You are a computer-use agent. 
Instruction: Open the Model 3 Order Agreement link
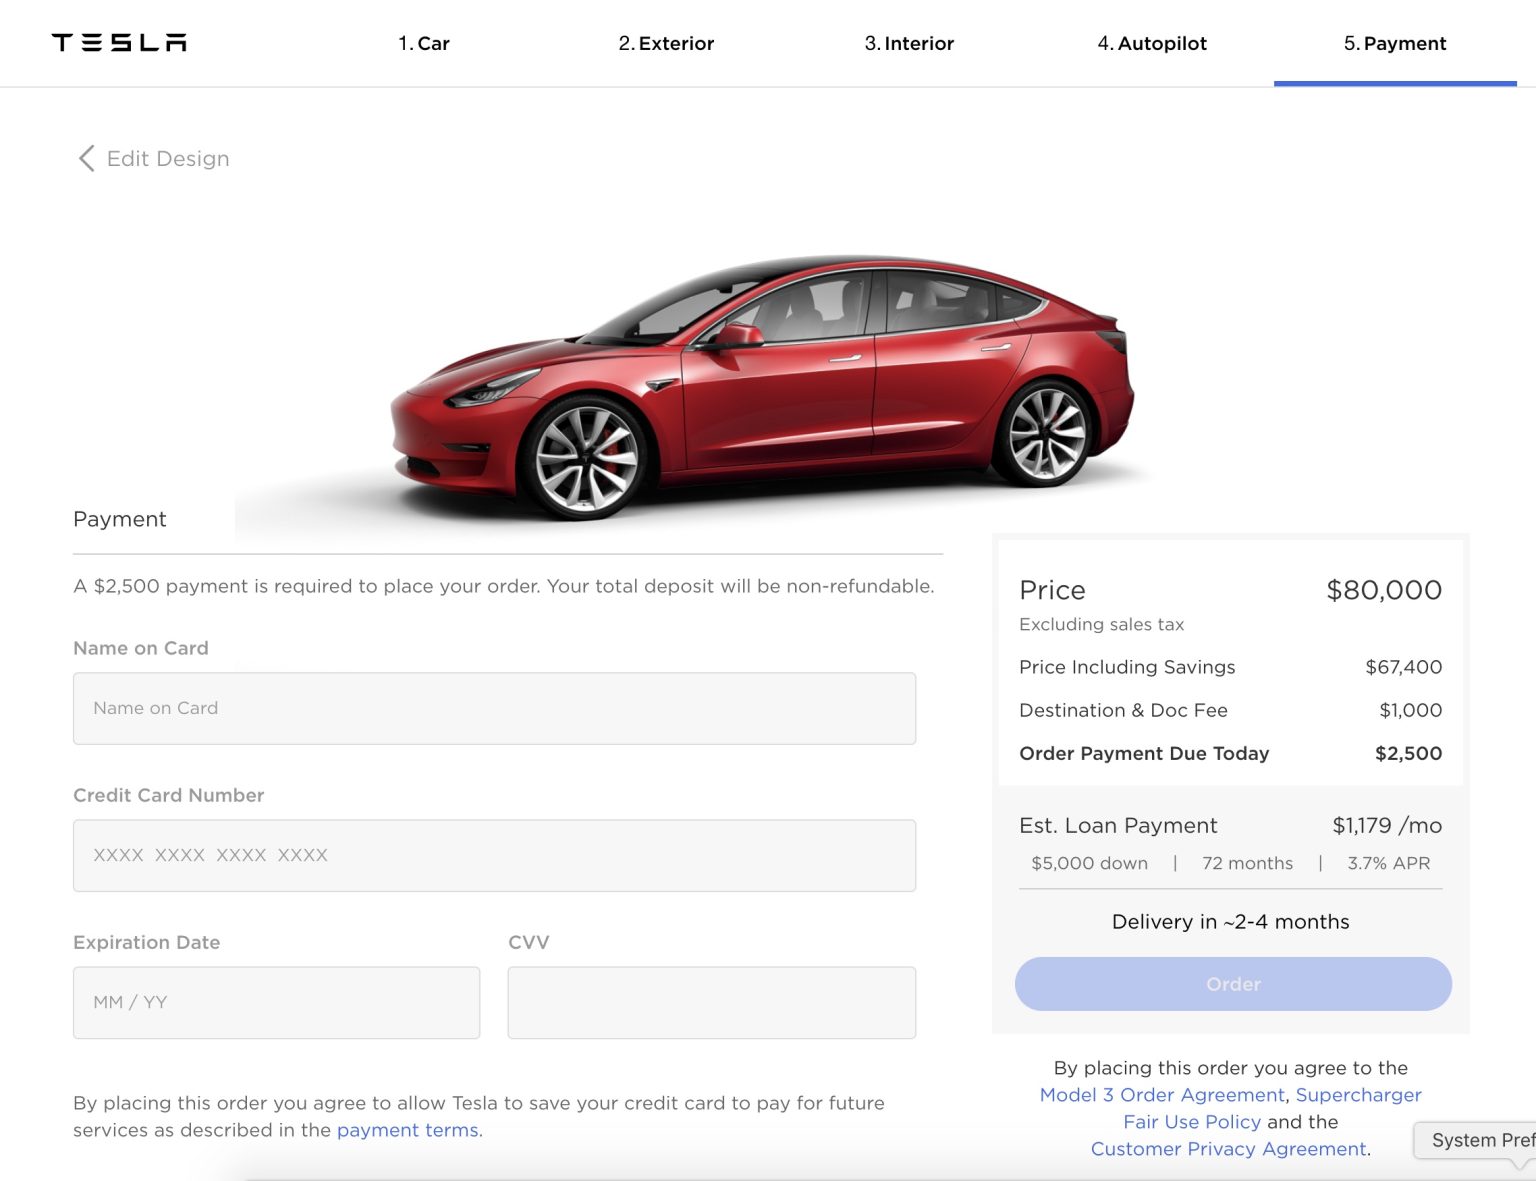click(1161, 1095)
